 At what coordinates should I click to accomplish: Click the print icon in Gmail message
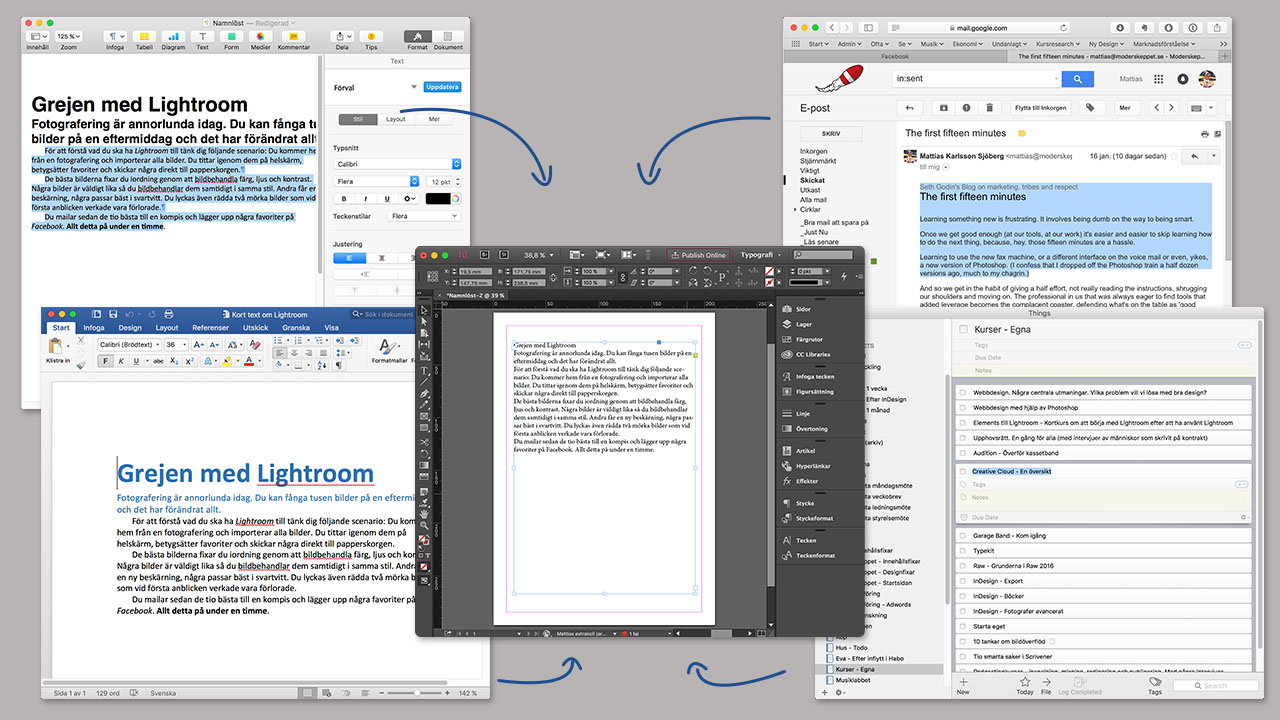[x=1205, y=133]
